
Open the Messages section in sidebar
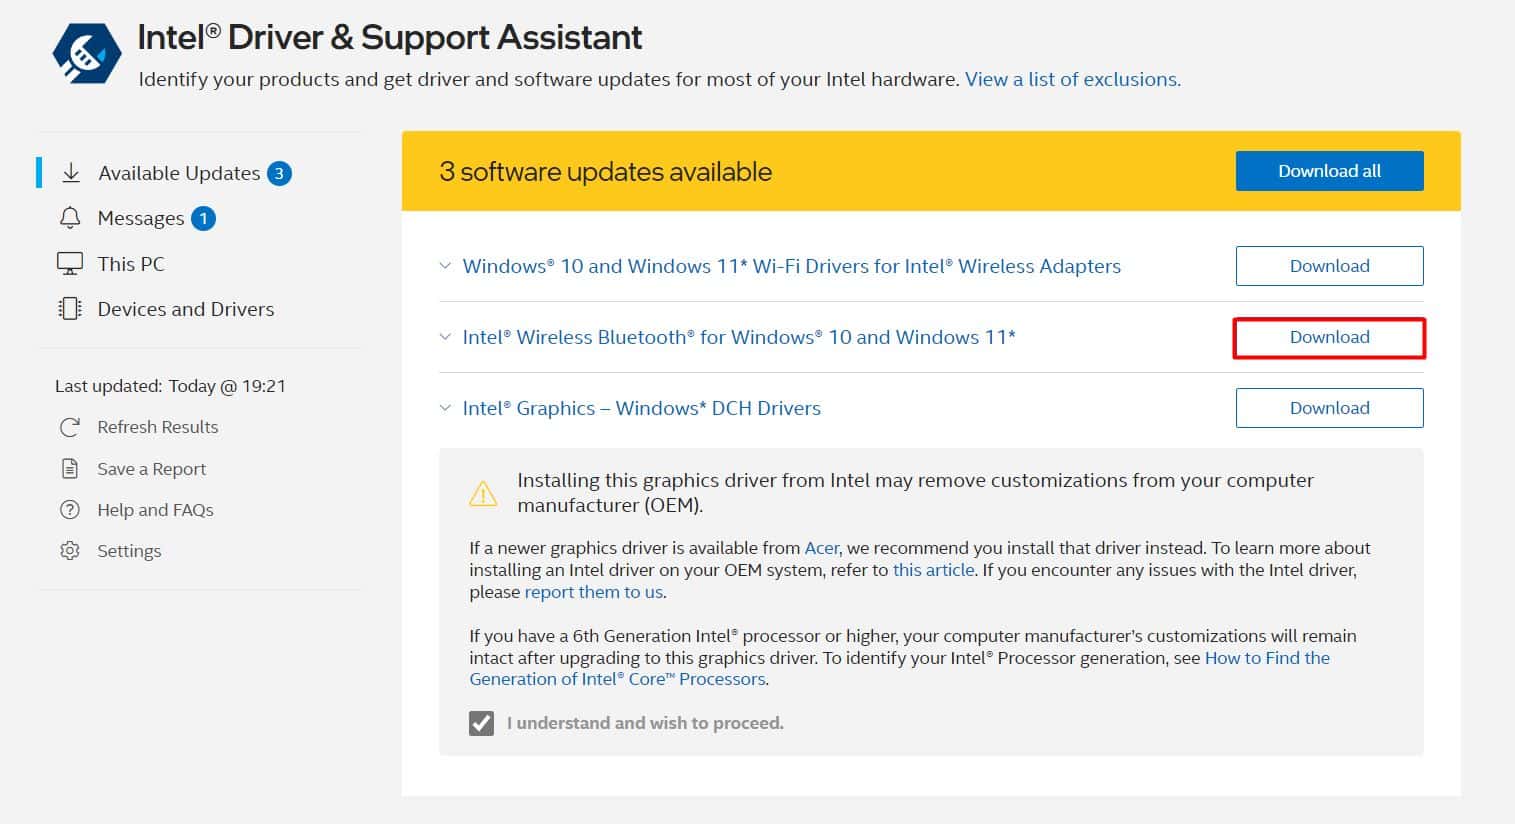click(x=141, y=218)
